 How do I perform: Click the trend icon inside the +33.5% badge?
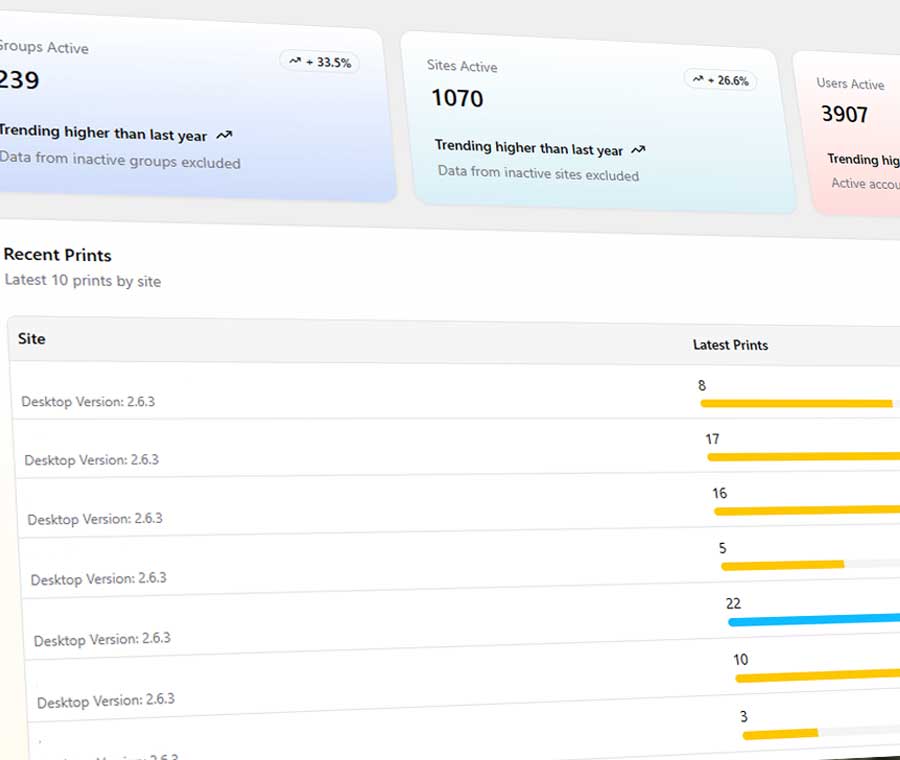click(294, 60)
